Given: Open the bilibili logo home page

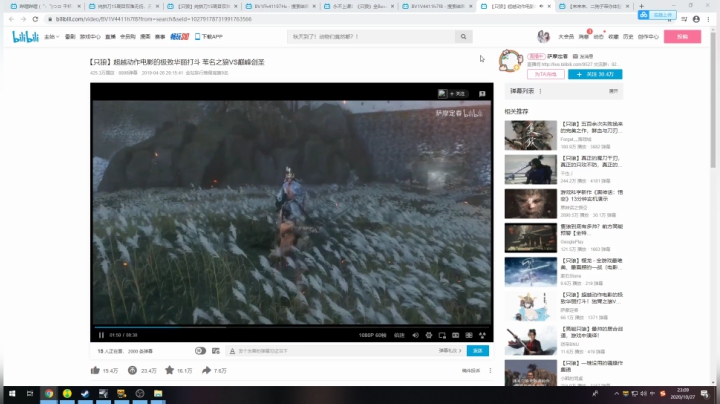Looking at the screenshot, I should tap(25, 36).
